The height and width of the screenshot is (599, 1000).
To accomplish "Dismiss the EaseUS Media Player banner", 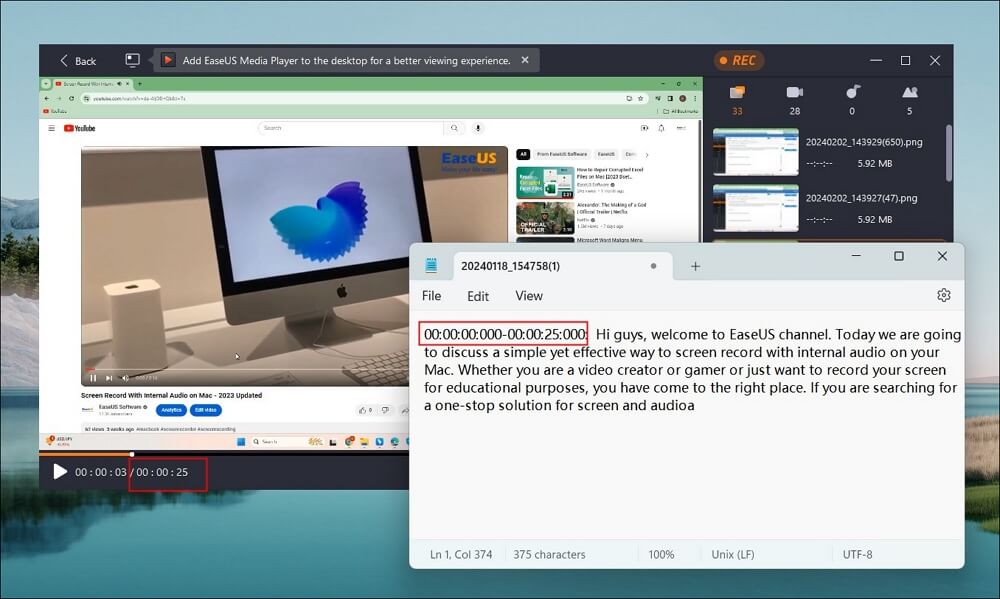I will pos(525,60).
